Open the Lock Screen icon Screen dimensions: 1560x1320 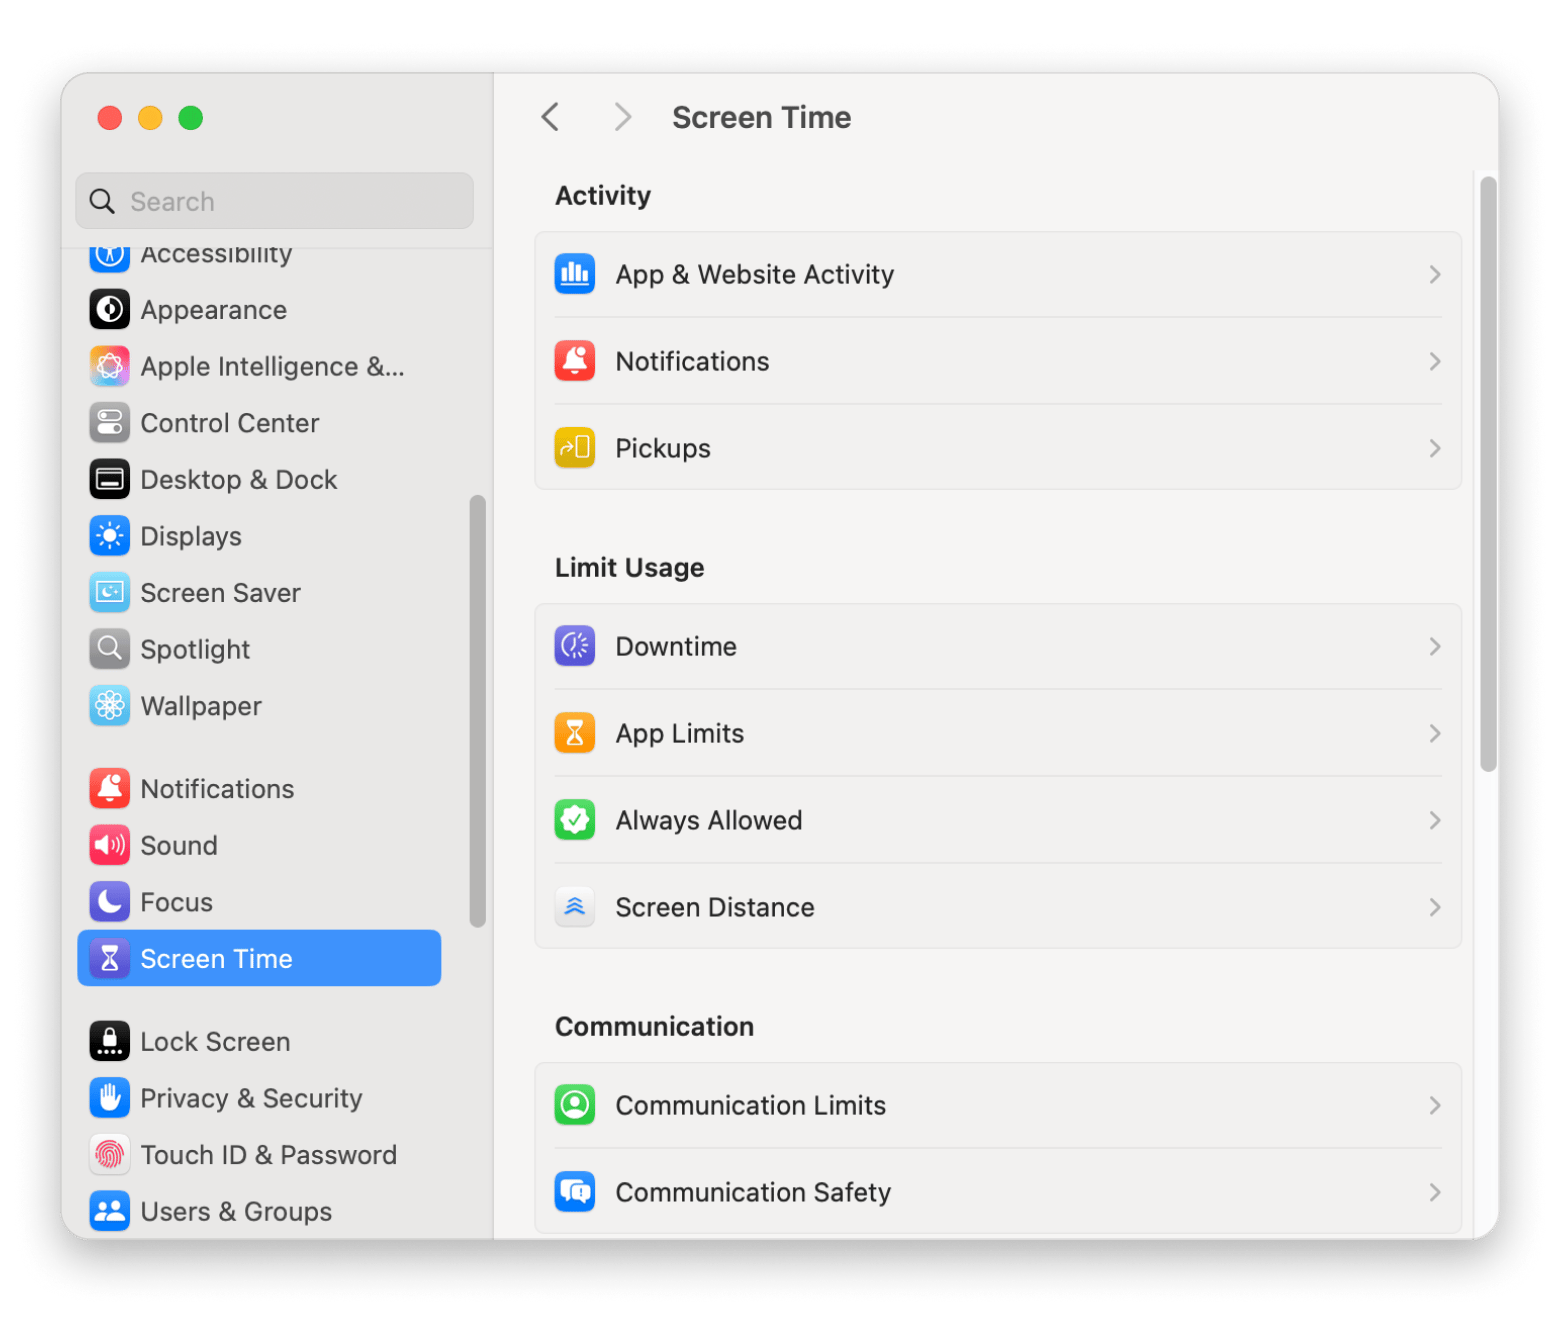coord(110,1042)
